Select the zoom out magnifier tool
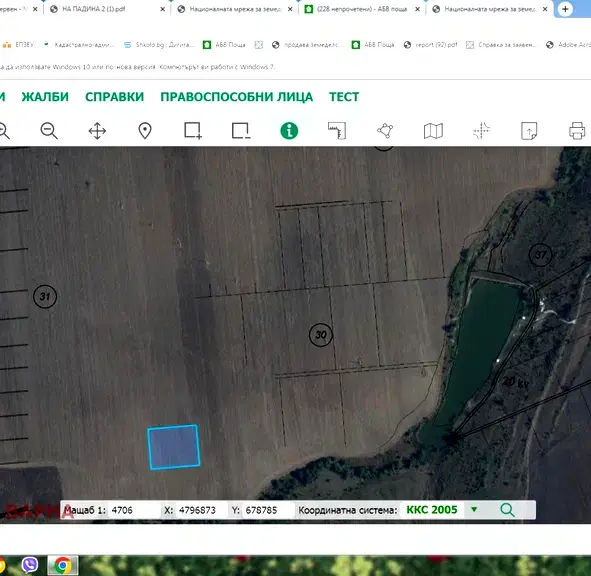 click(49, 131)
